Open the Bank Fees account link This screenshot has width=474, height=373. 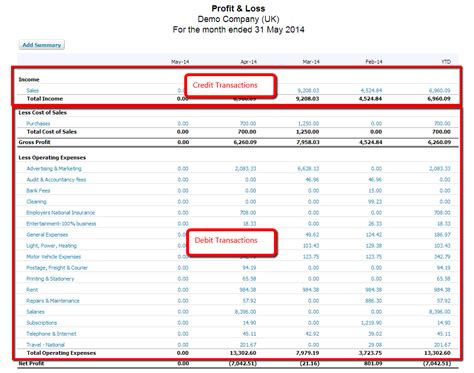pos(38,191)
